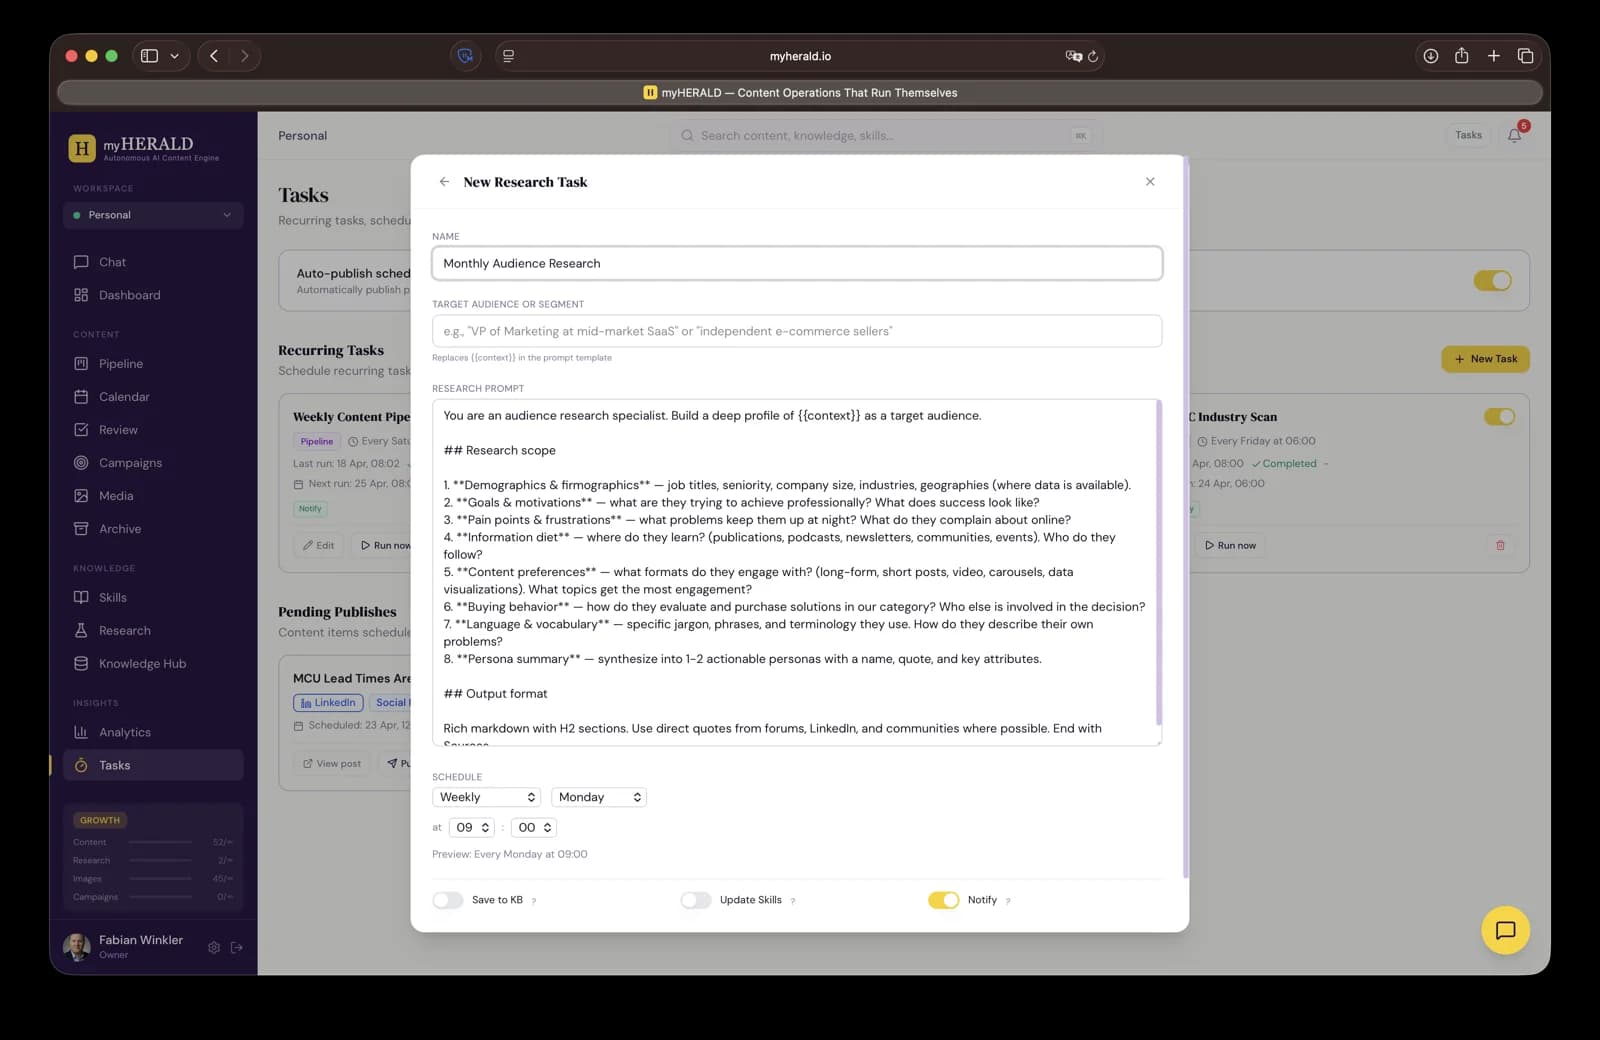Click the Fabian Winkler profile avatar
The height and width of the screenshot is (1040, 1600).
pos(77,946)
